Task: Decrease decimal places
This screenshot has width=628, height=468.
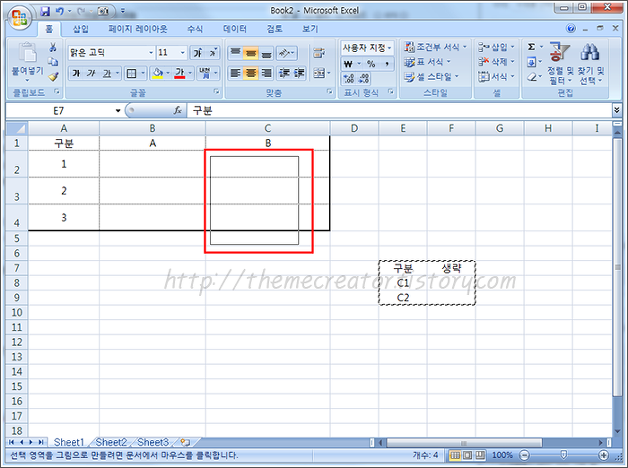Action: (x=364, y=78)
